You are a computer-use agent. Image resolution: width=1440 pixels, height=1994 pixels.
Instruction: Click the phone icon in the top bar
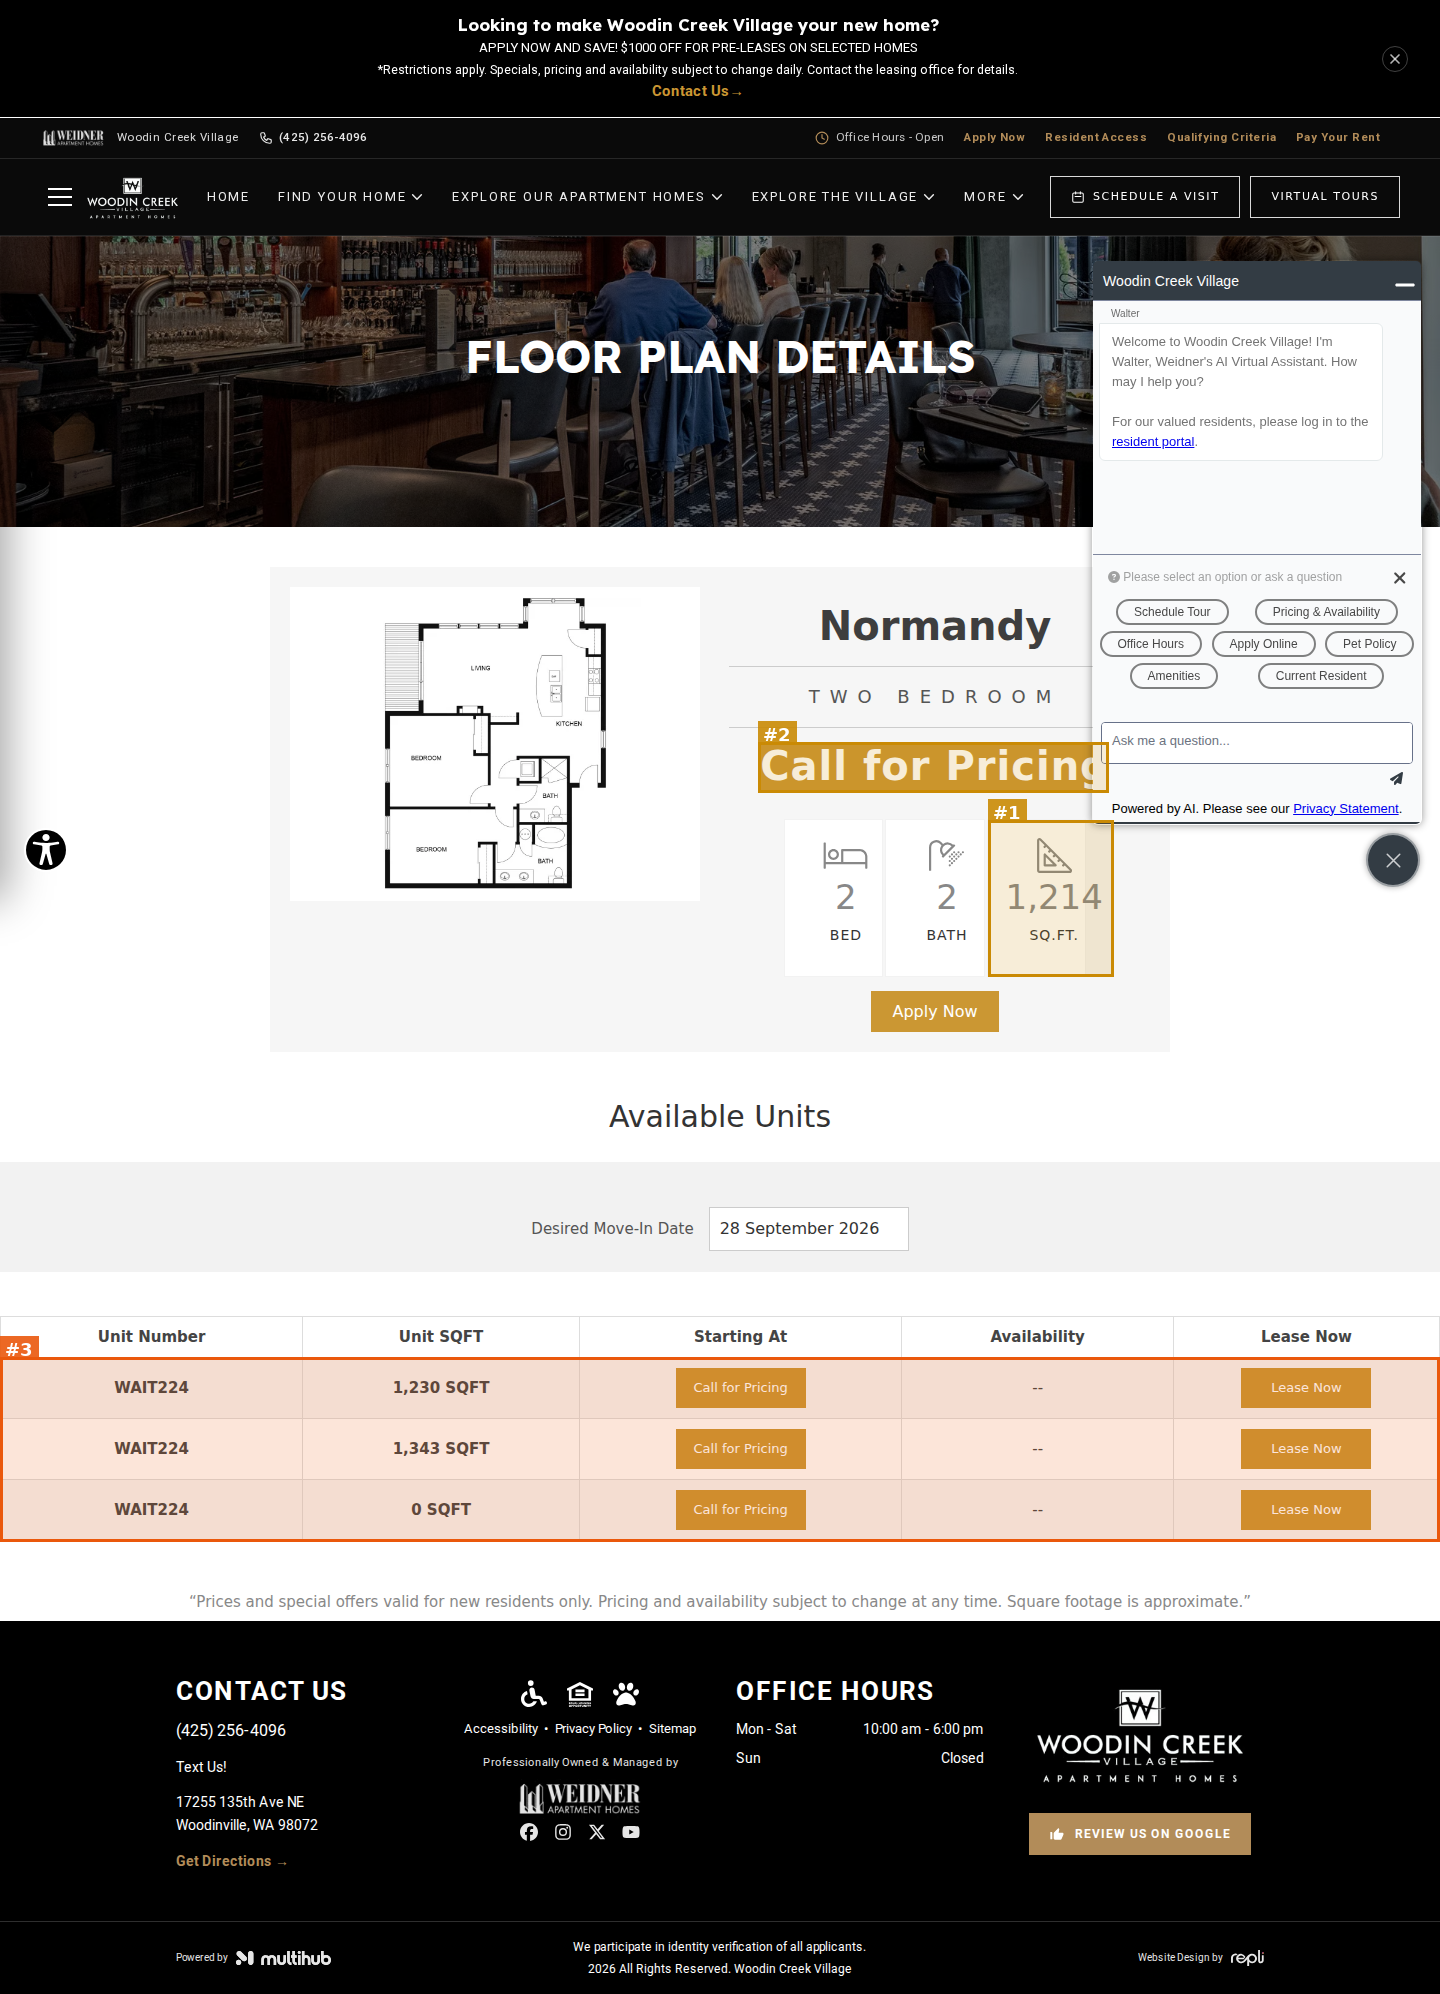266,138
